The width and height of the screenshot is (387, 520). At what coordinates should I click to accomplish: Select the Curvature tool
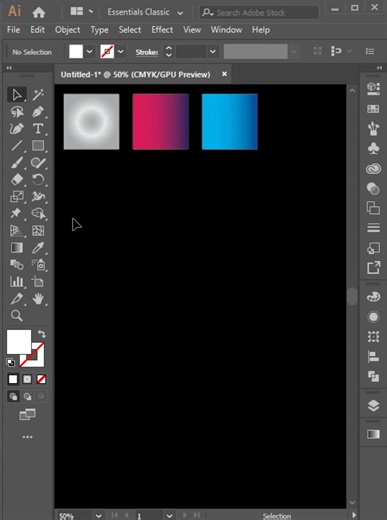17,129
